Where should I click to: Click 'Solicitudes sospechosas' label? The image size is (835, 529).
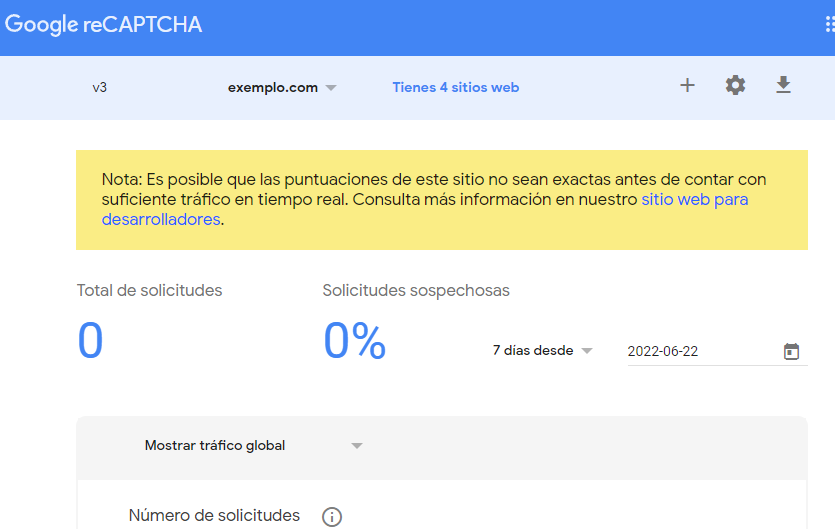tap(416, 290)
